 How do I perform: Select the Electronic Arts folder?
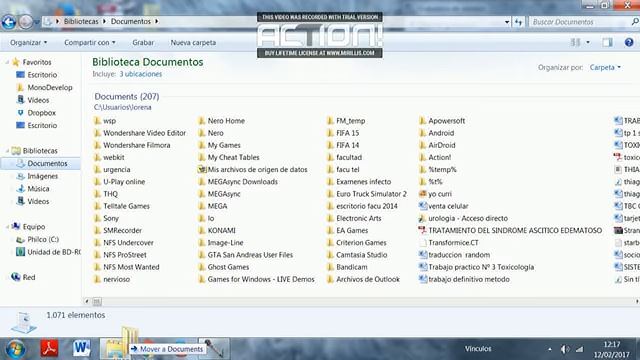[x=354, y=218]
